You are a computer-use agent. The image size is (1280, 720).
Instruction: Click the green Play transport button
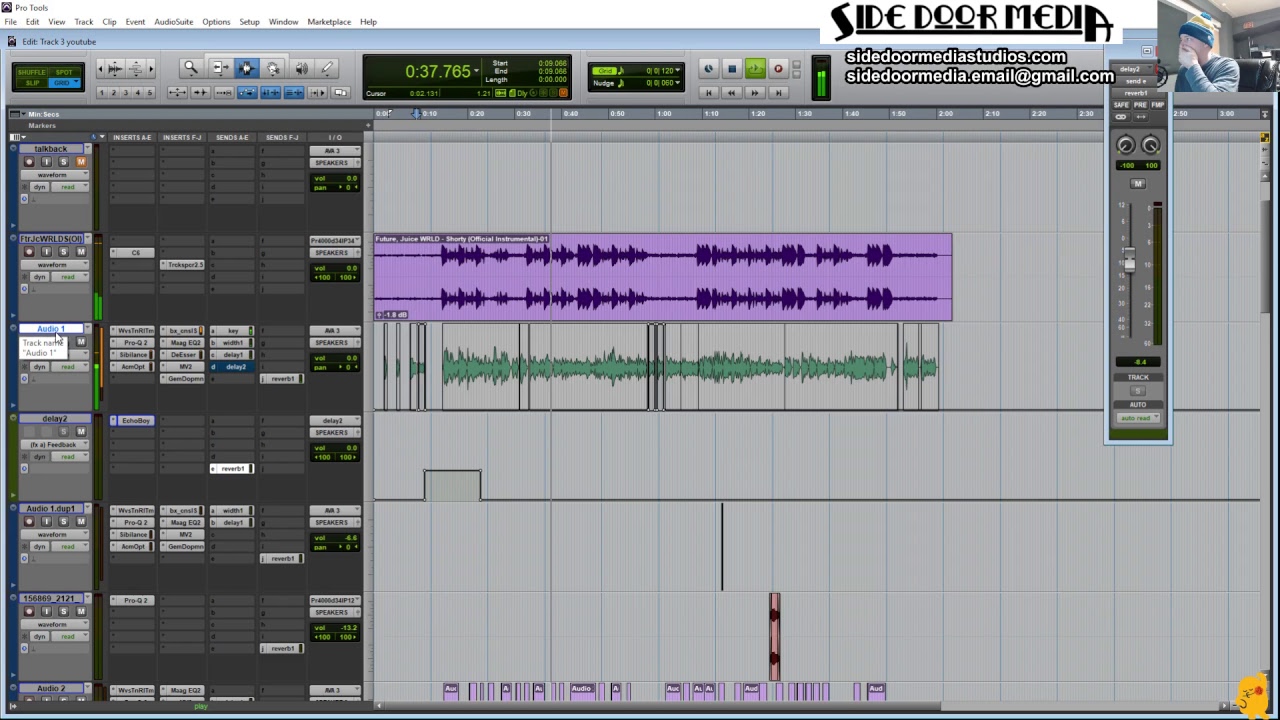755,69
